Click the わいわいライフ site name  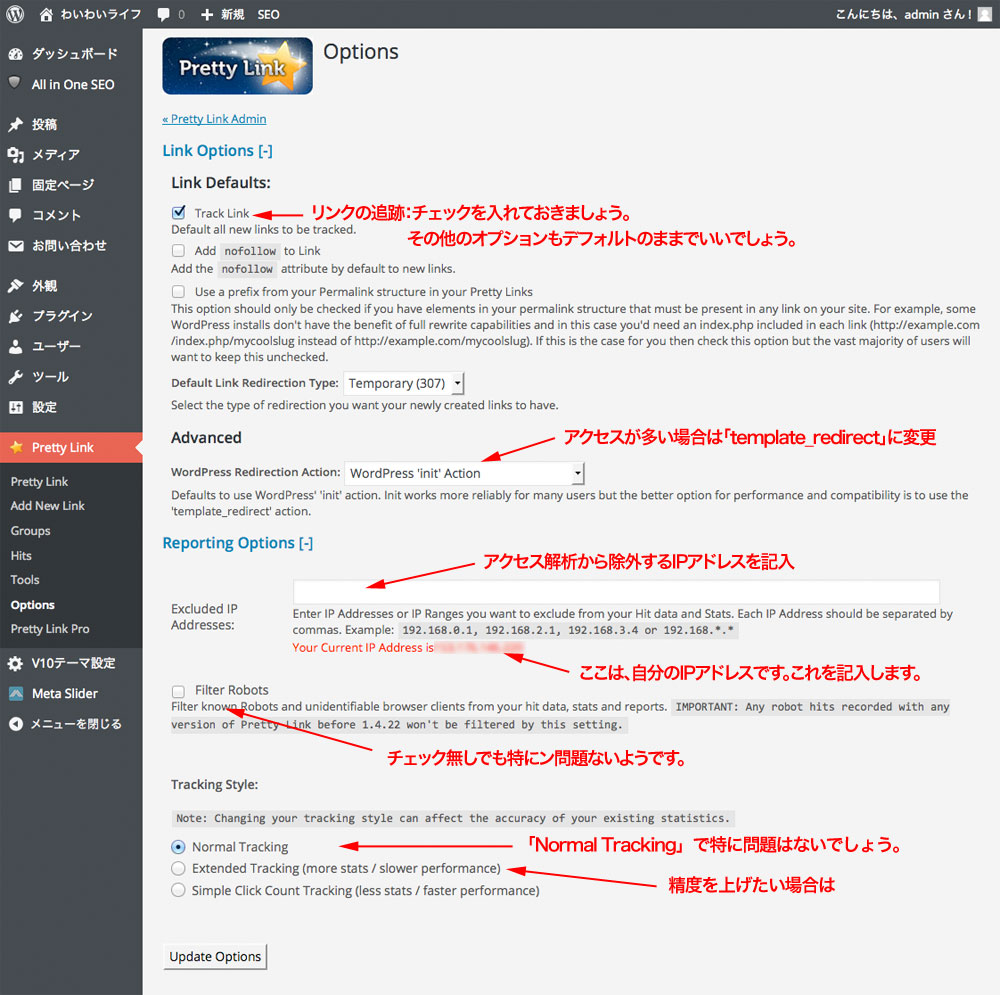101,14
